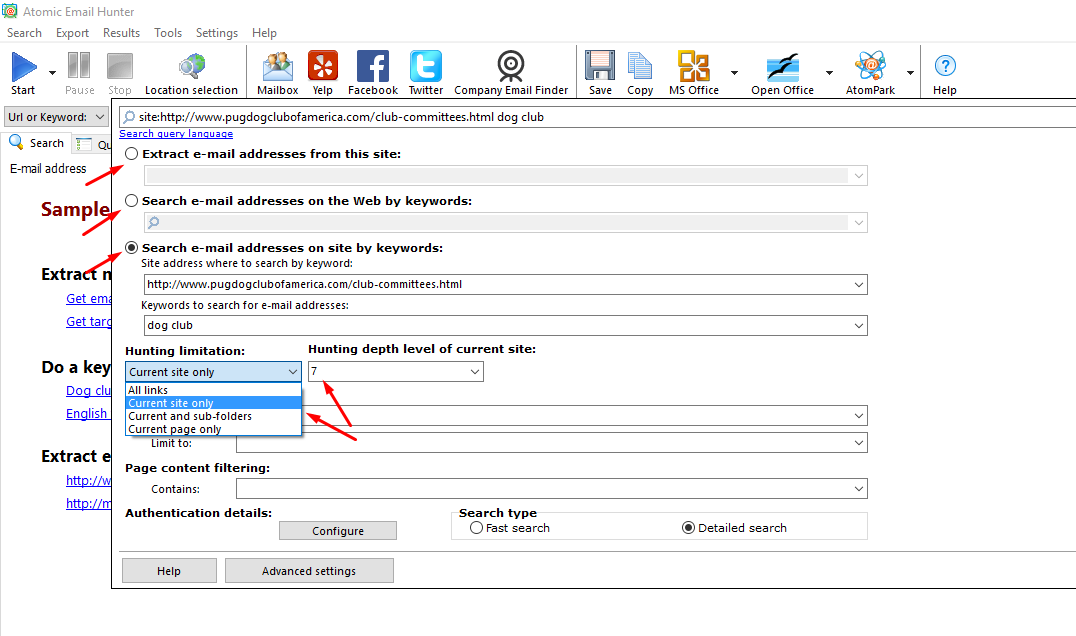1076x636 pixels.
Task: Click the magnifier icon on Search tab
Action: 16,142
